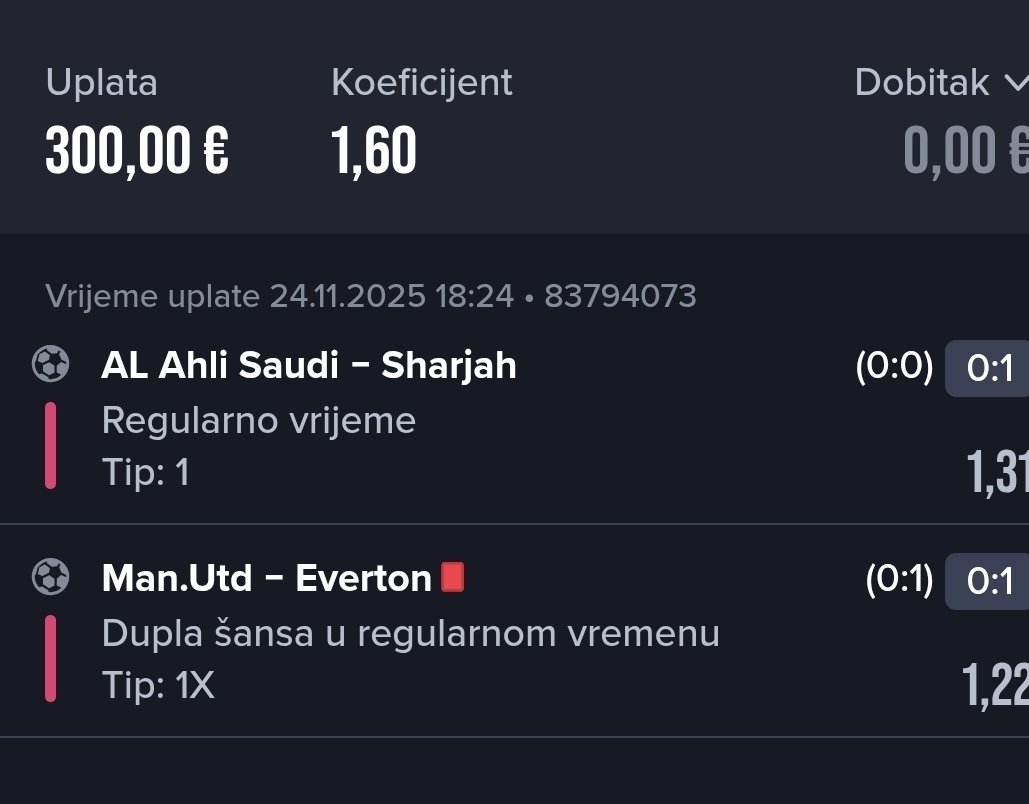Click the 0:1 score badge for Man.Utd match
The image size is (1029, 804).
click(989, 581)
